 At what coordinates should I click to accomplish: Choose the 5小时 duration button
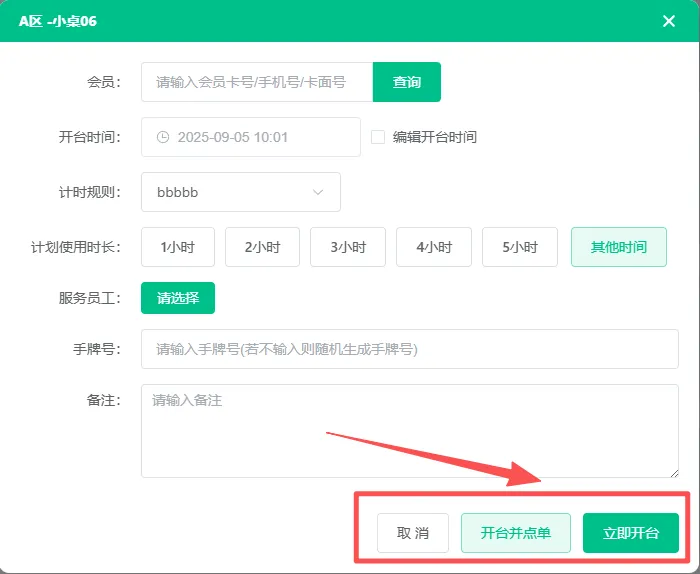[519, 247]
